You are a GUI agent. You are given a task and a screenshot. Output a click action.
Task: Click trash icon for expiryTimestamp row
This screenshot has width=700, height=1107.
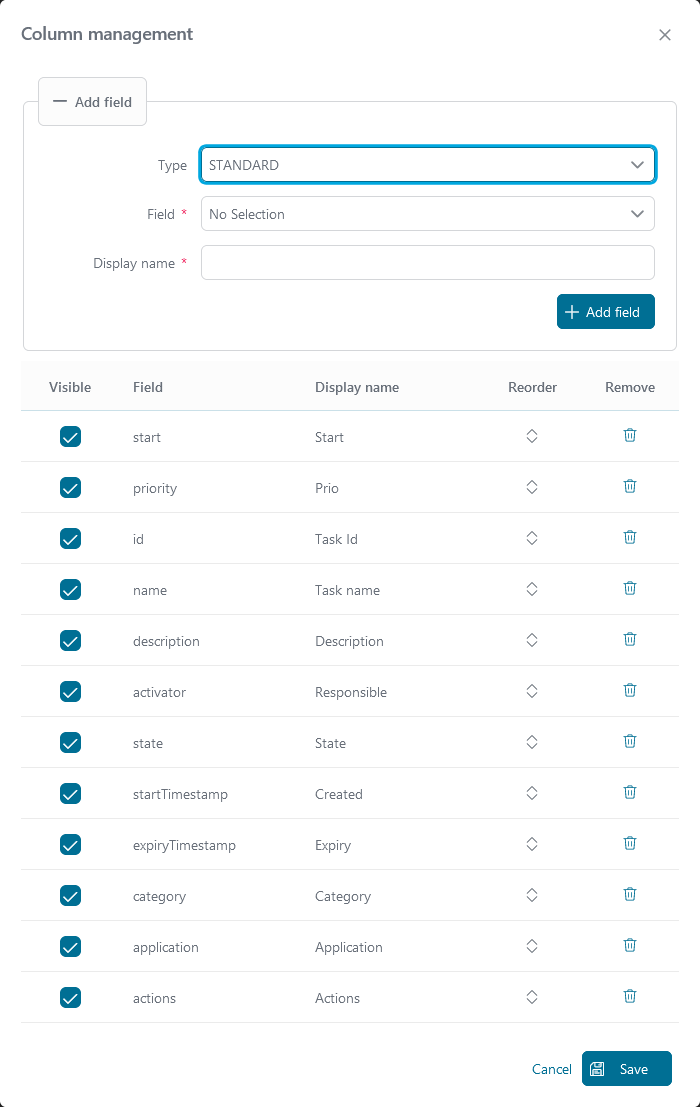[630, 844]
